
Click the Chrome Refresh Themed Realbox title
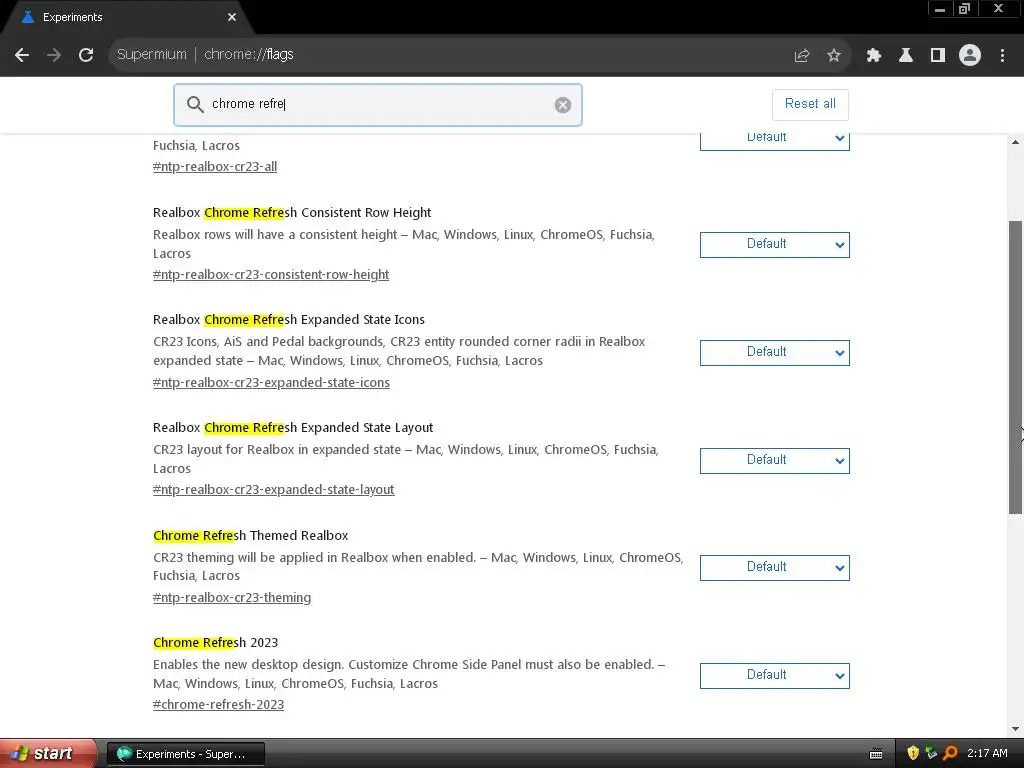(251, 536)
